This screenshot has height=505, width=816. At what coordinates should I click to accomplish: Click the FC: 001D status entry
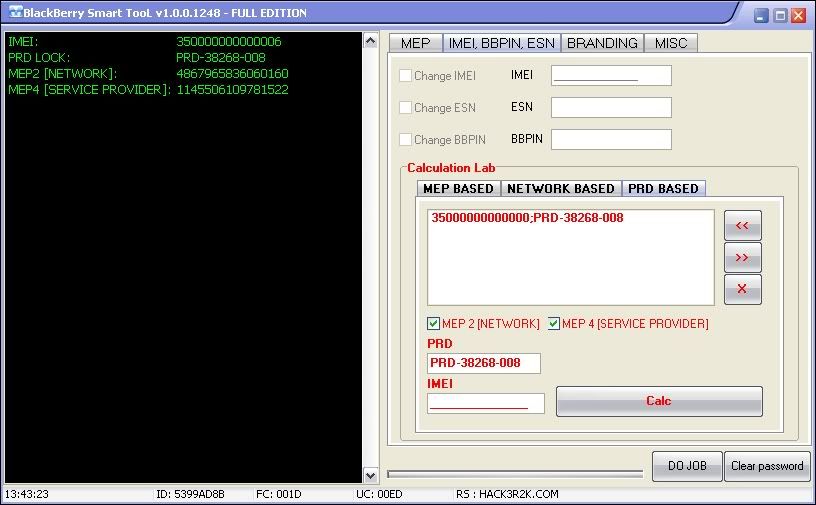point(278,494)
